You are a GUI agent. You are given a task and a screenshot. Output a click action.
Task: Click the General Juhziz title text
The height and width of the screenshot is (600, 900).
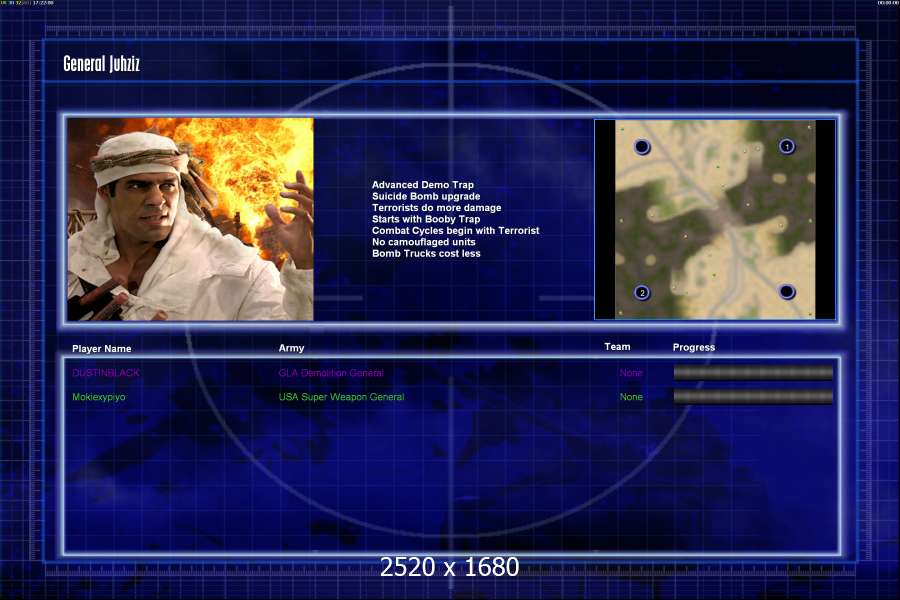point(102,64)
